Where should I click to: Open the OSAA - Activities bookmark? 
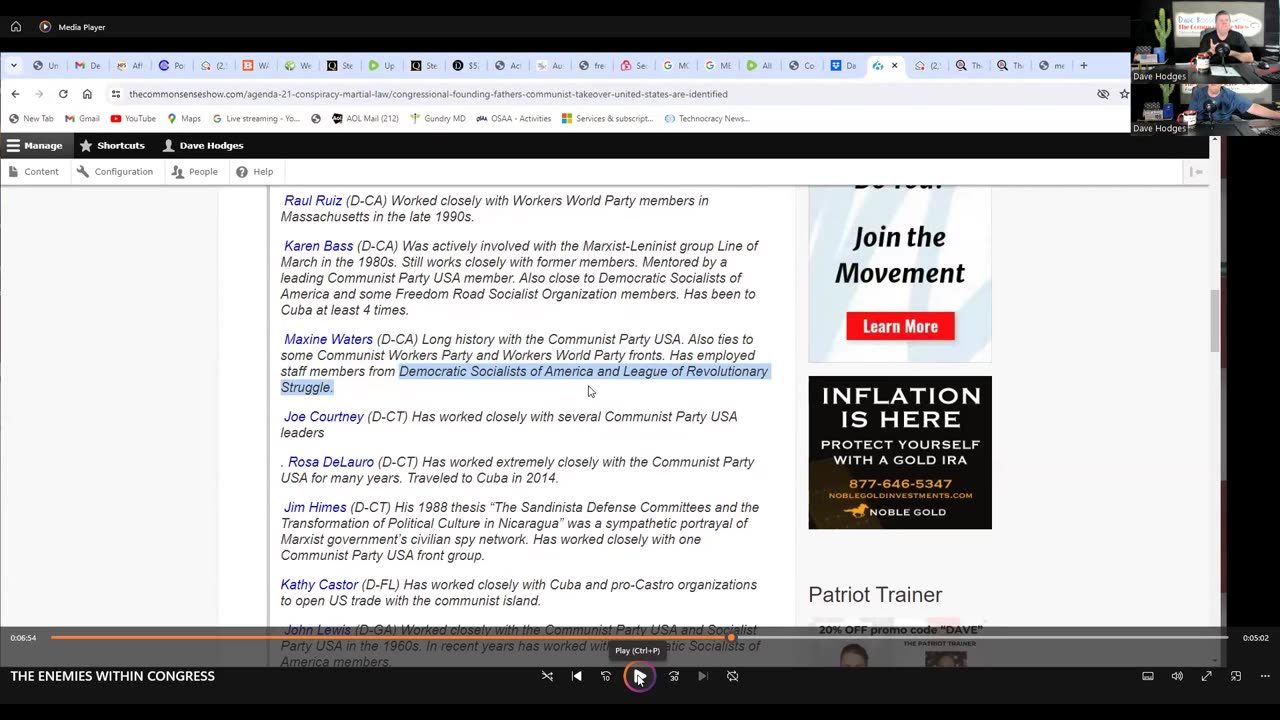point(514,118)
